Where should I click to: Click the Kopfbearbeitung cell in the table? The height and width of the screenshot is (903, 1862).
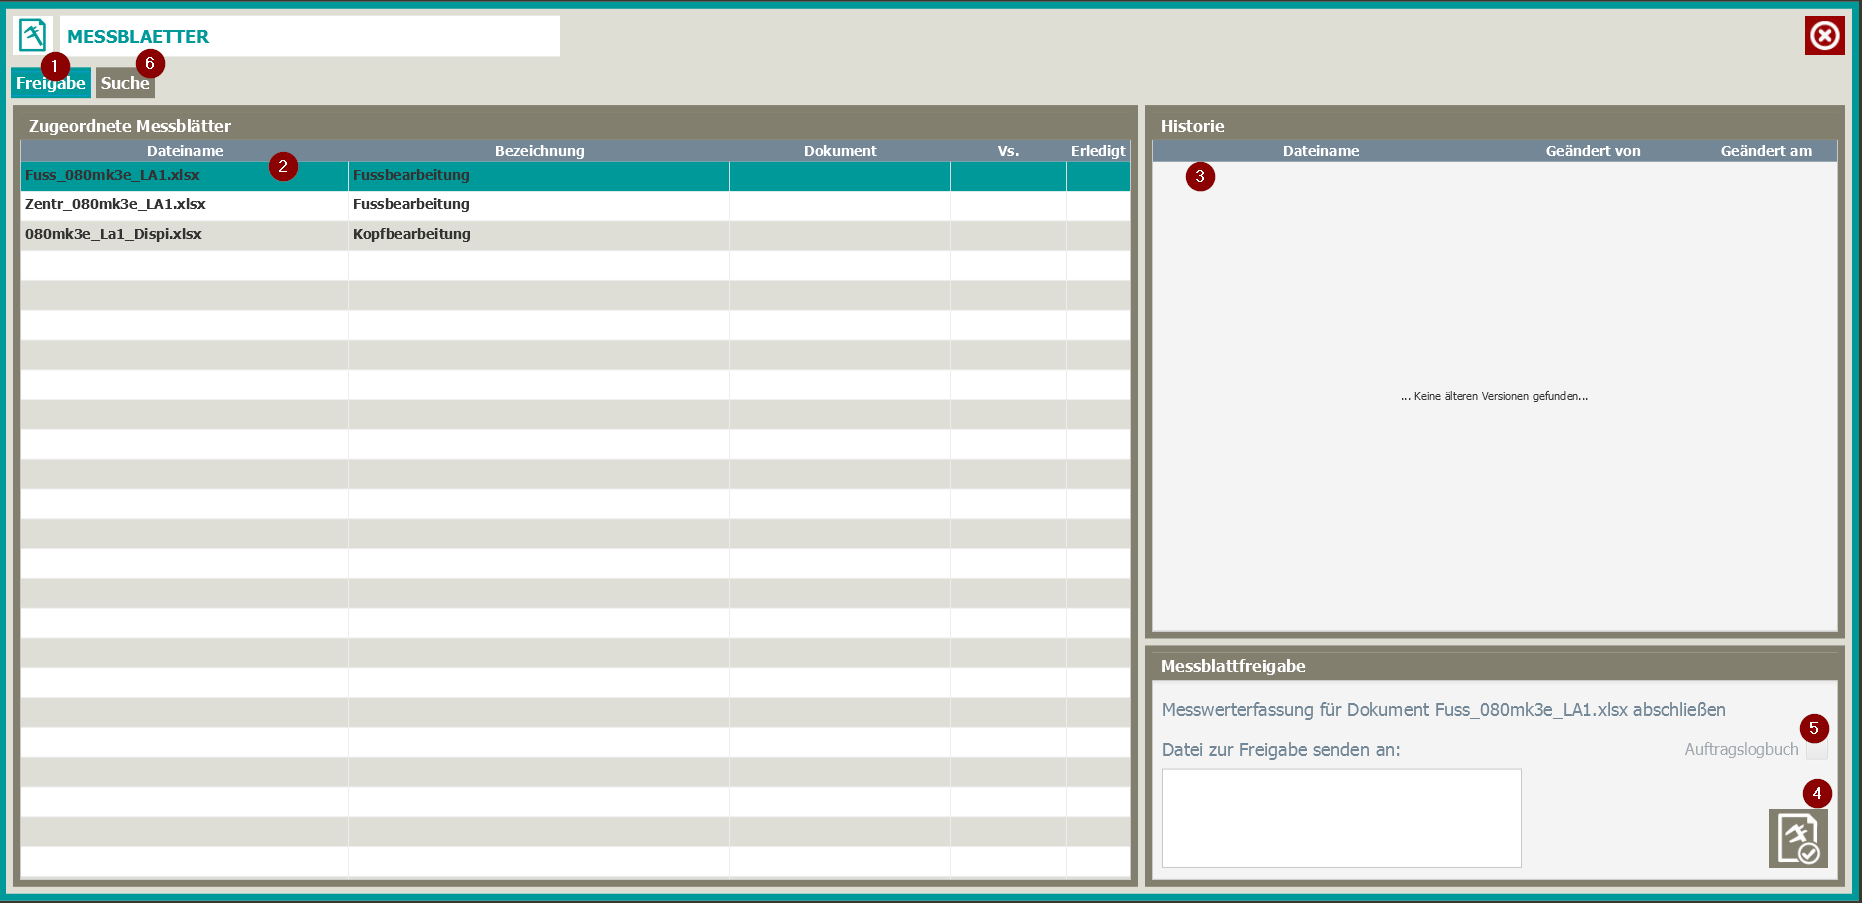(411, 234)
